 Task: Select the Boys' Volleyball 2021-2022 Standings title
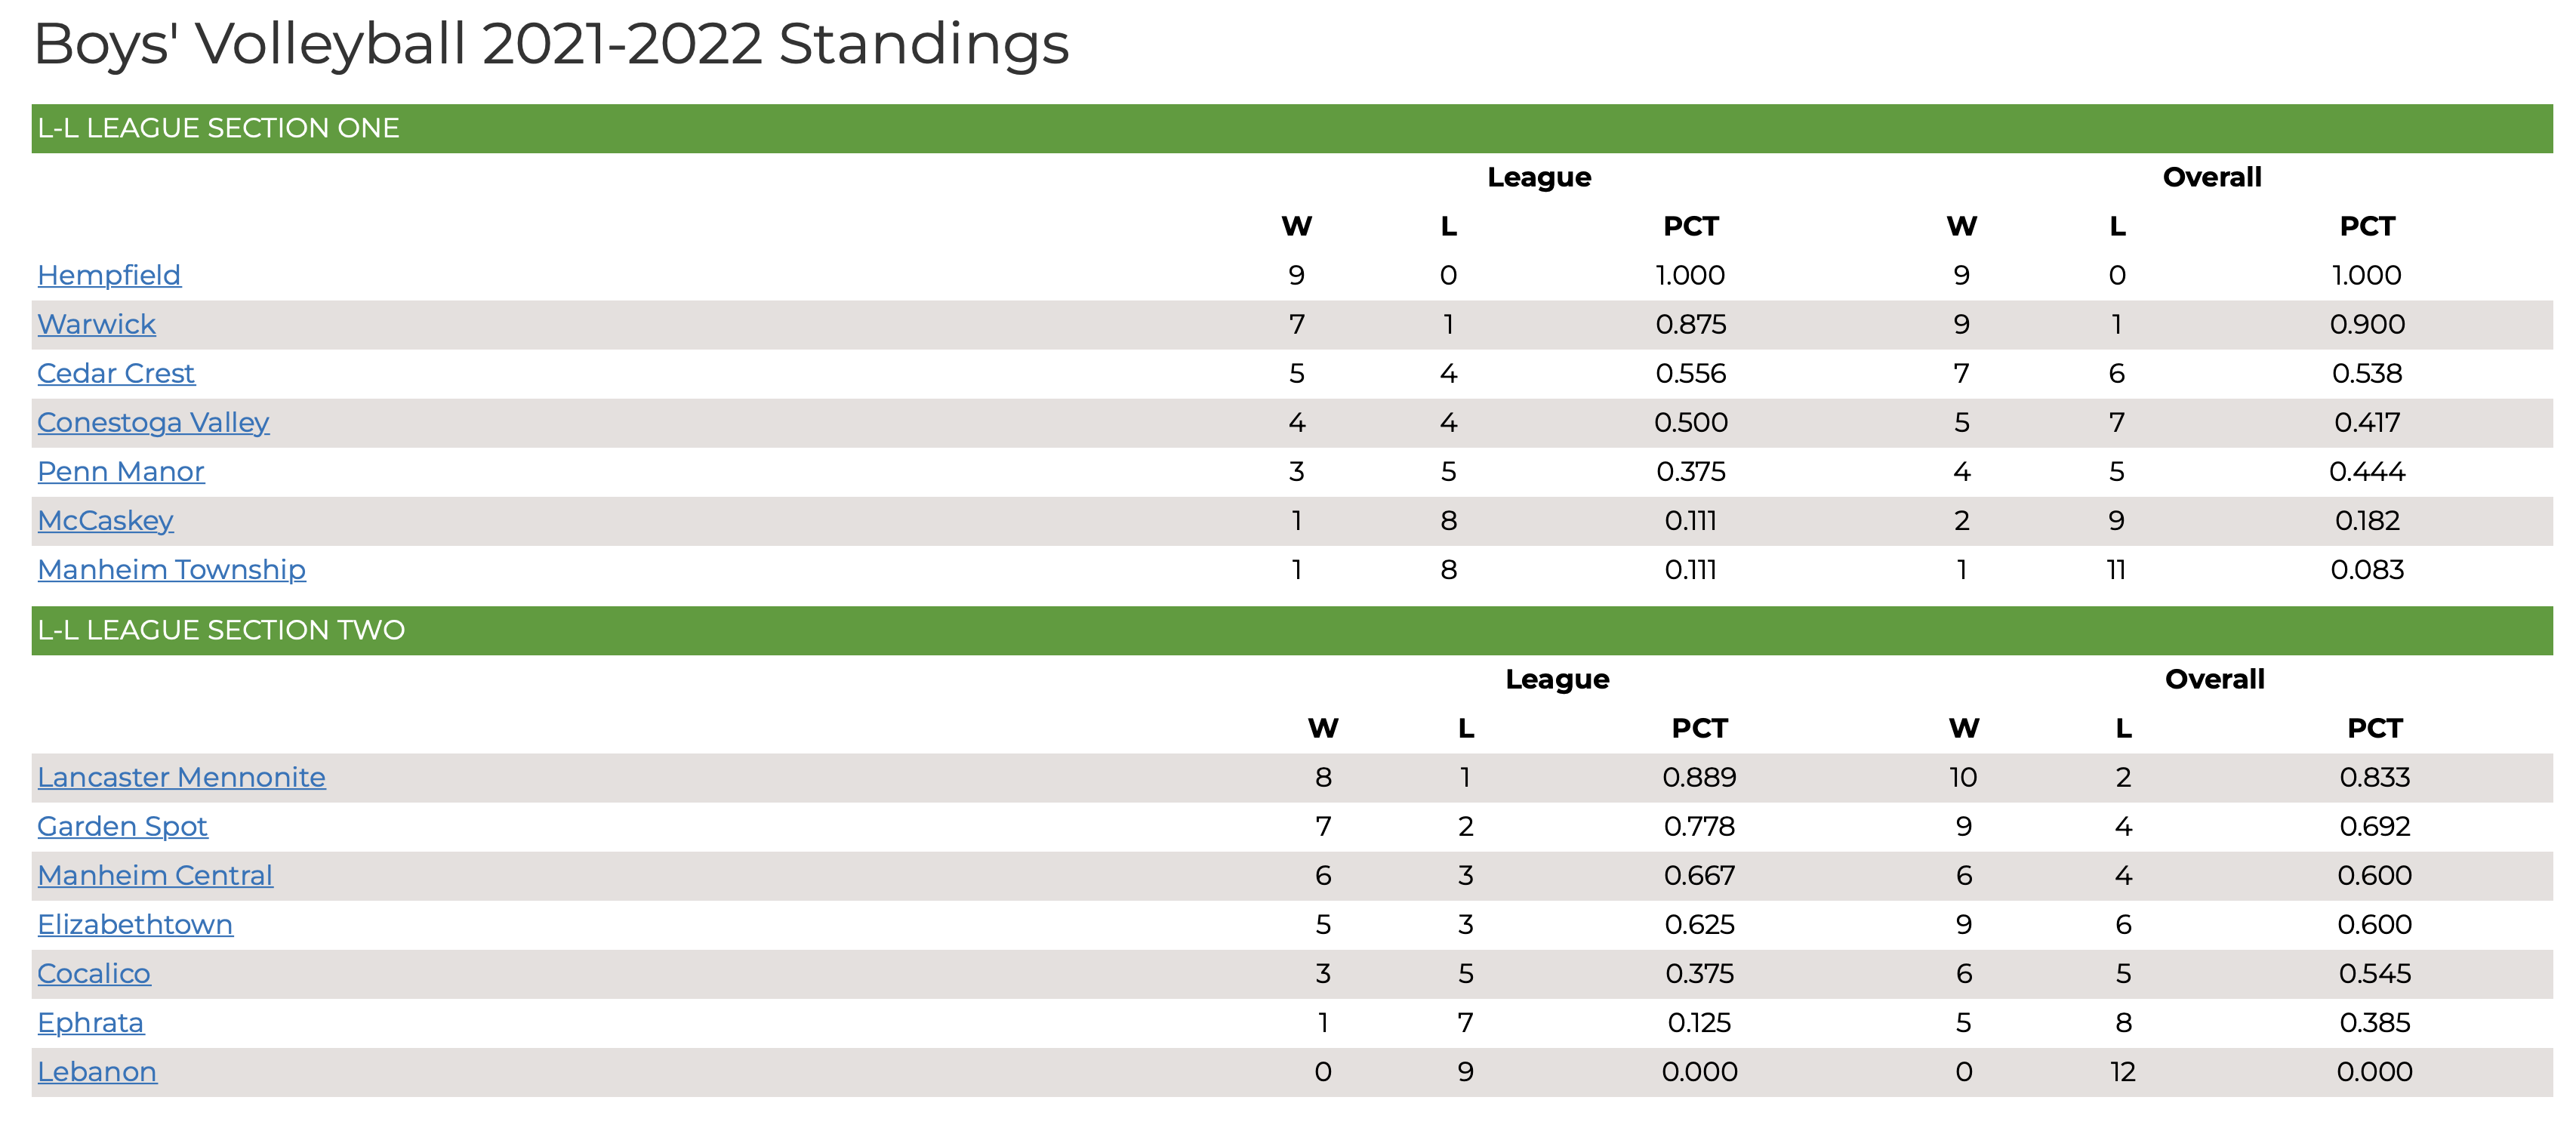tap(551, 44)
